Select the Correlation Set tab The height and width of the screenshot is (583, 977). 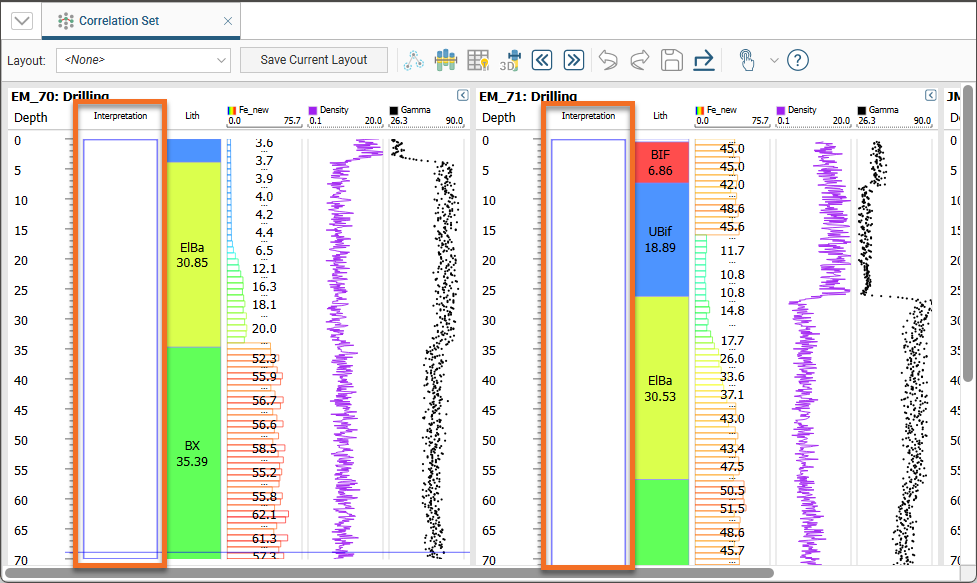pos(118,21)
